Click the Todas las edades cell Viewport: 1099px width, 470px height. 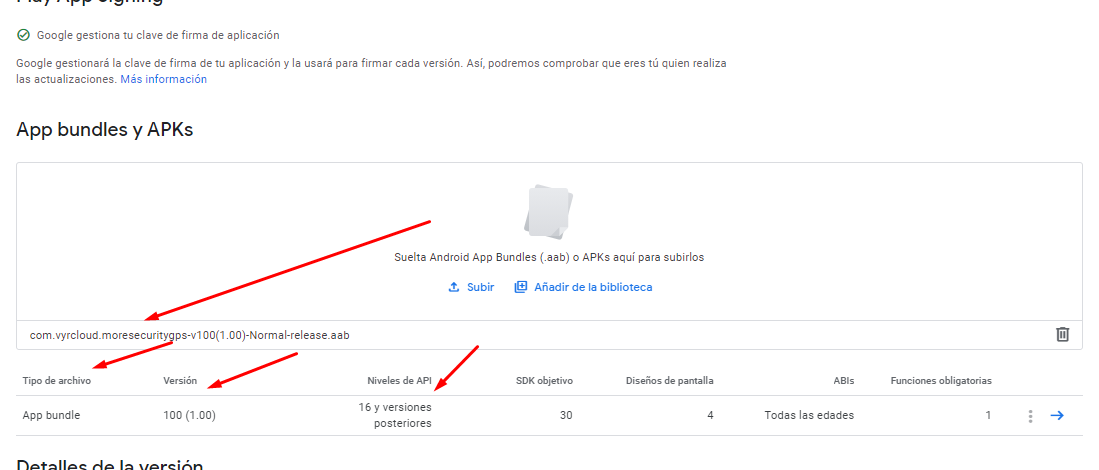[x=809, y=416]
